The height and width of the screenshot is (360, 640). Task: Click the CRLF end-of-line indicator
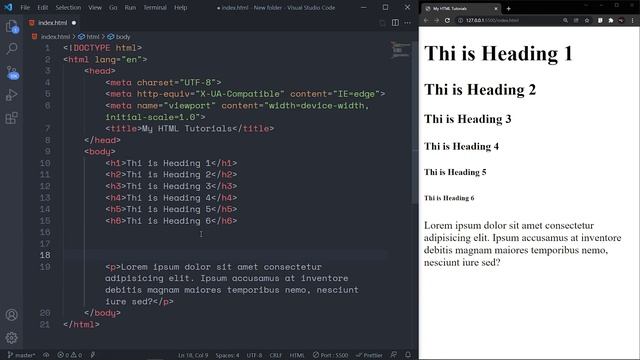[276, 355]
